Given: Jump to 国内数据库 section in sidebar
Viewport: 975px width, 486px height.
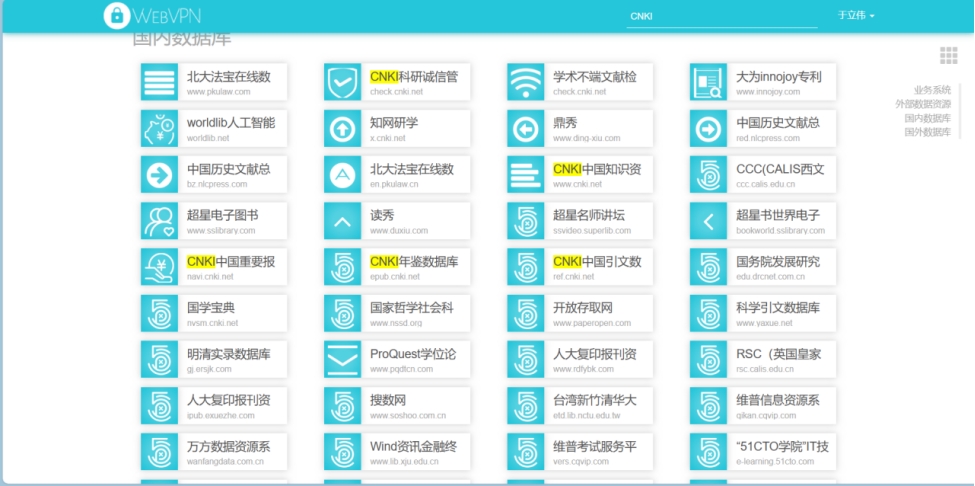Looking at the screenshot, I should coord(927,118).
